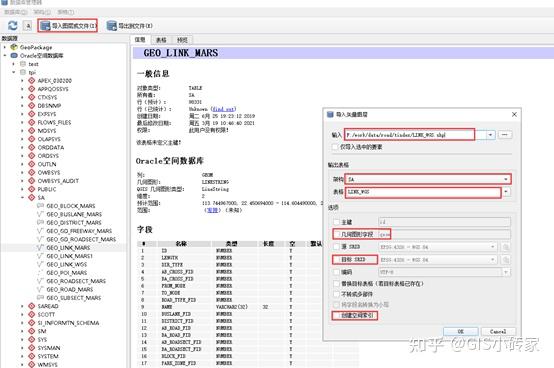Select GEO_ROAD_MARS table in tree
554x368 pixels.
click(x=70, y=289)
